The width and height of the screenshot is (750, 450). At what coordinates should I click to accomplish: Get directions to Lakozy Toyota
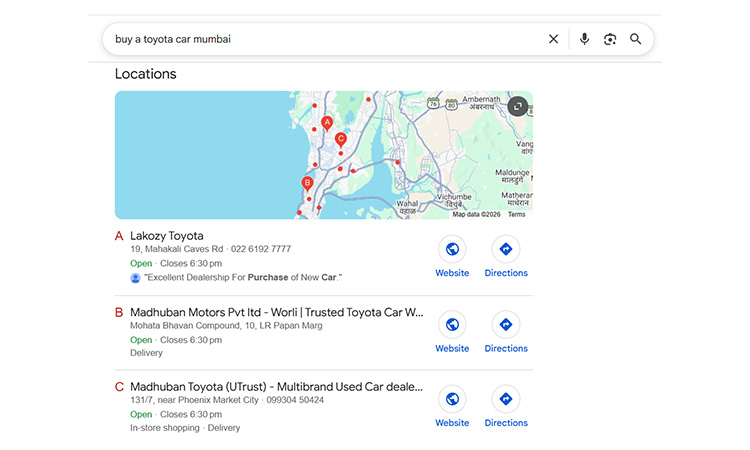[x=506, y=249]
